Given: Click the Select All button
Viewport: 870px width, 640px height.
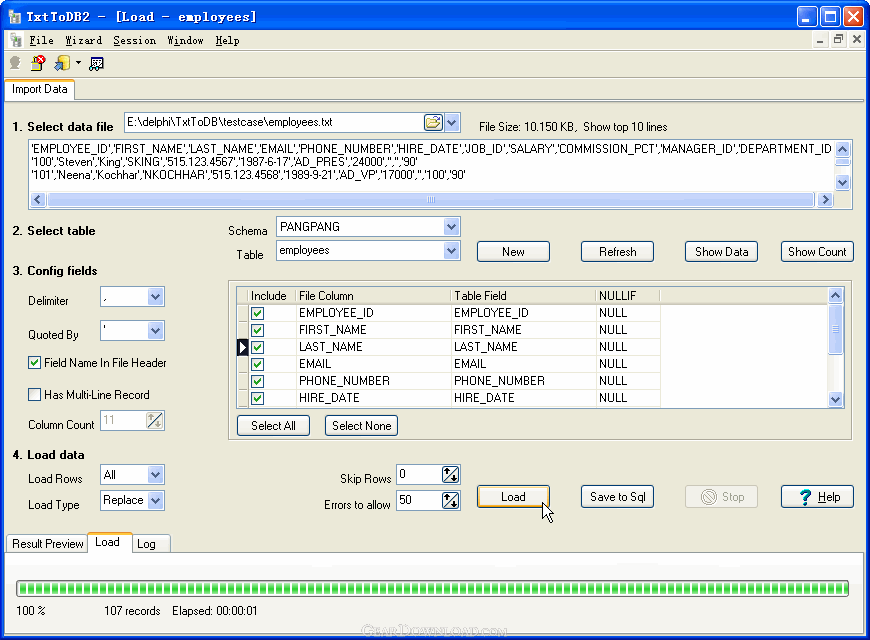Looking at the screenshot, I should pyautogui.click(x=273, y=426).
